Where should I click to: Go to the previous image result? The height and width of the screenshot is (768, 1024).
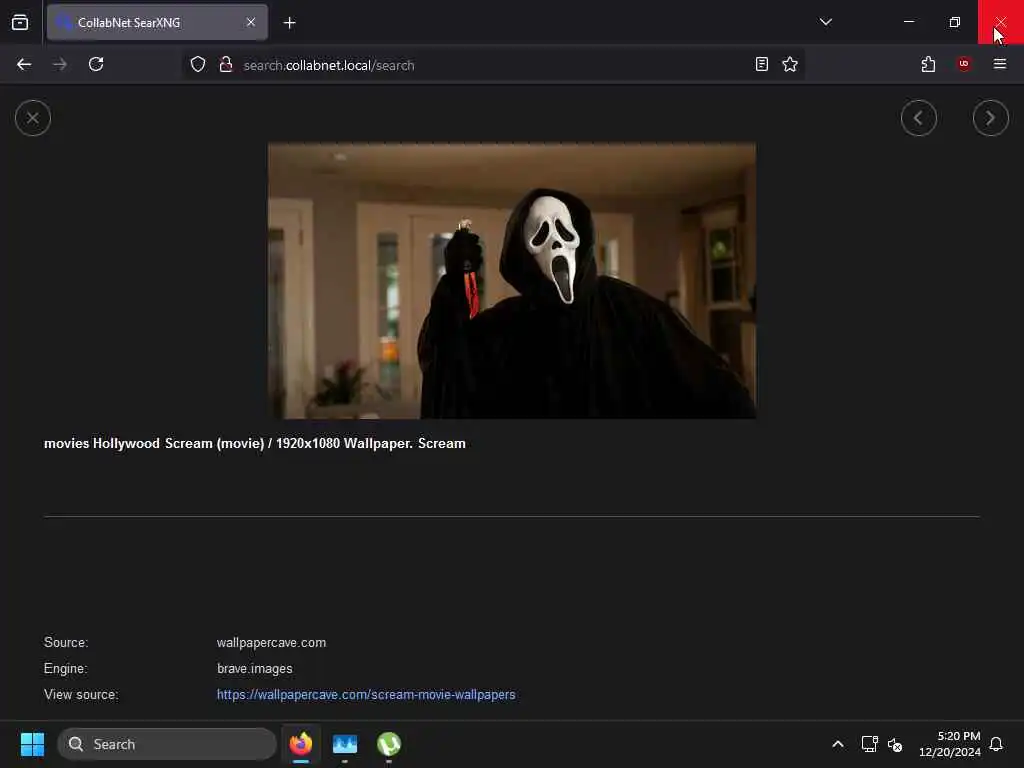pyautogui.click(x=919, y=118)
